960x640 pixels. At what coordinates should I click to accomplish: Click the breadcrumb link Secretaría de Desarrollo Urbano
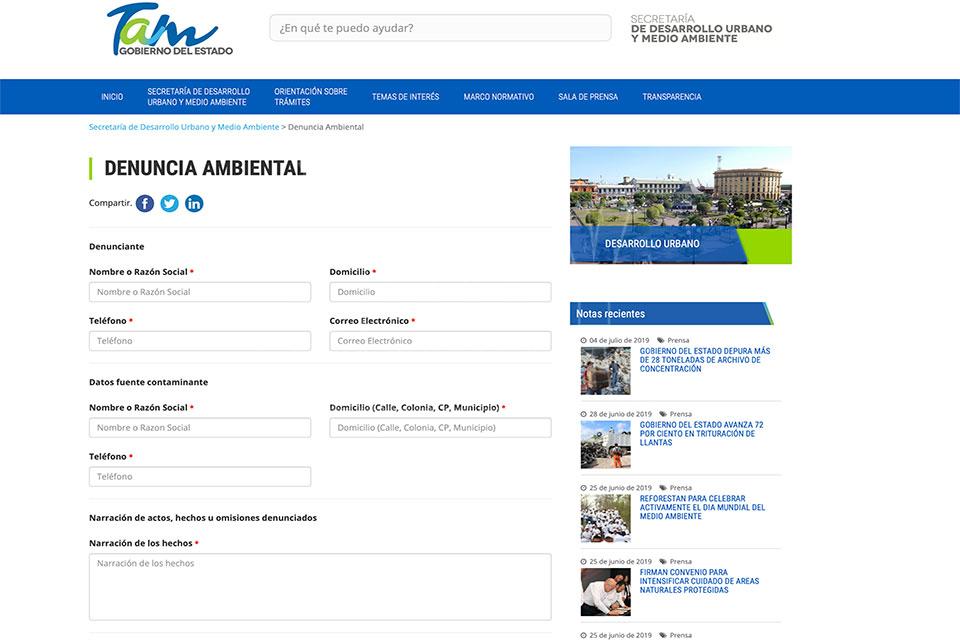click(x=184, y=127)
